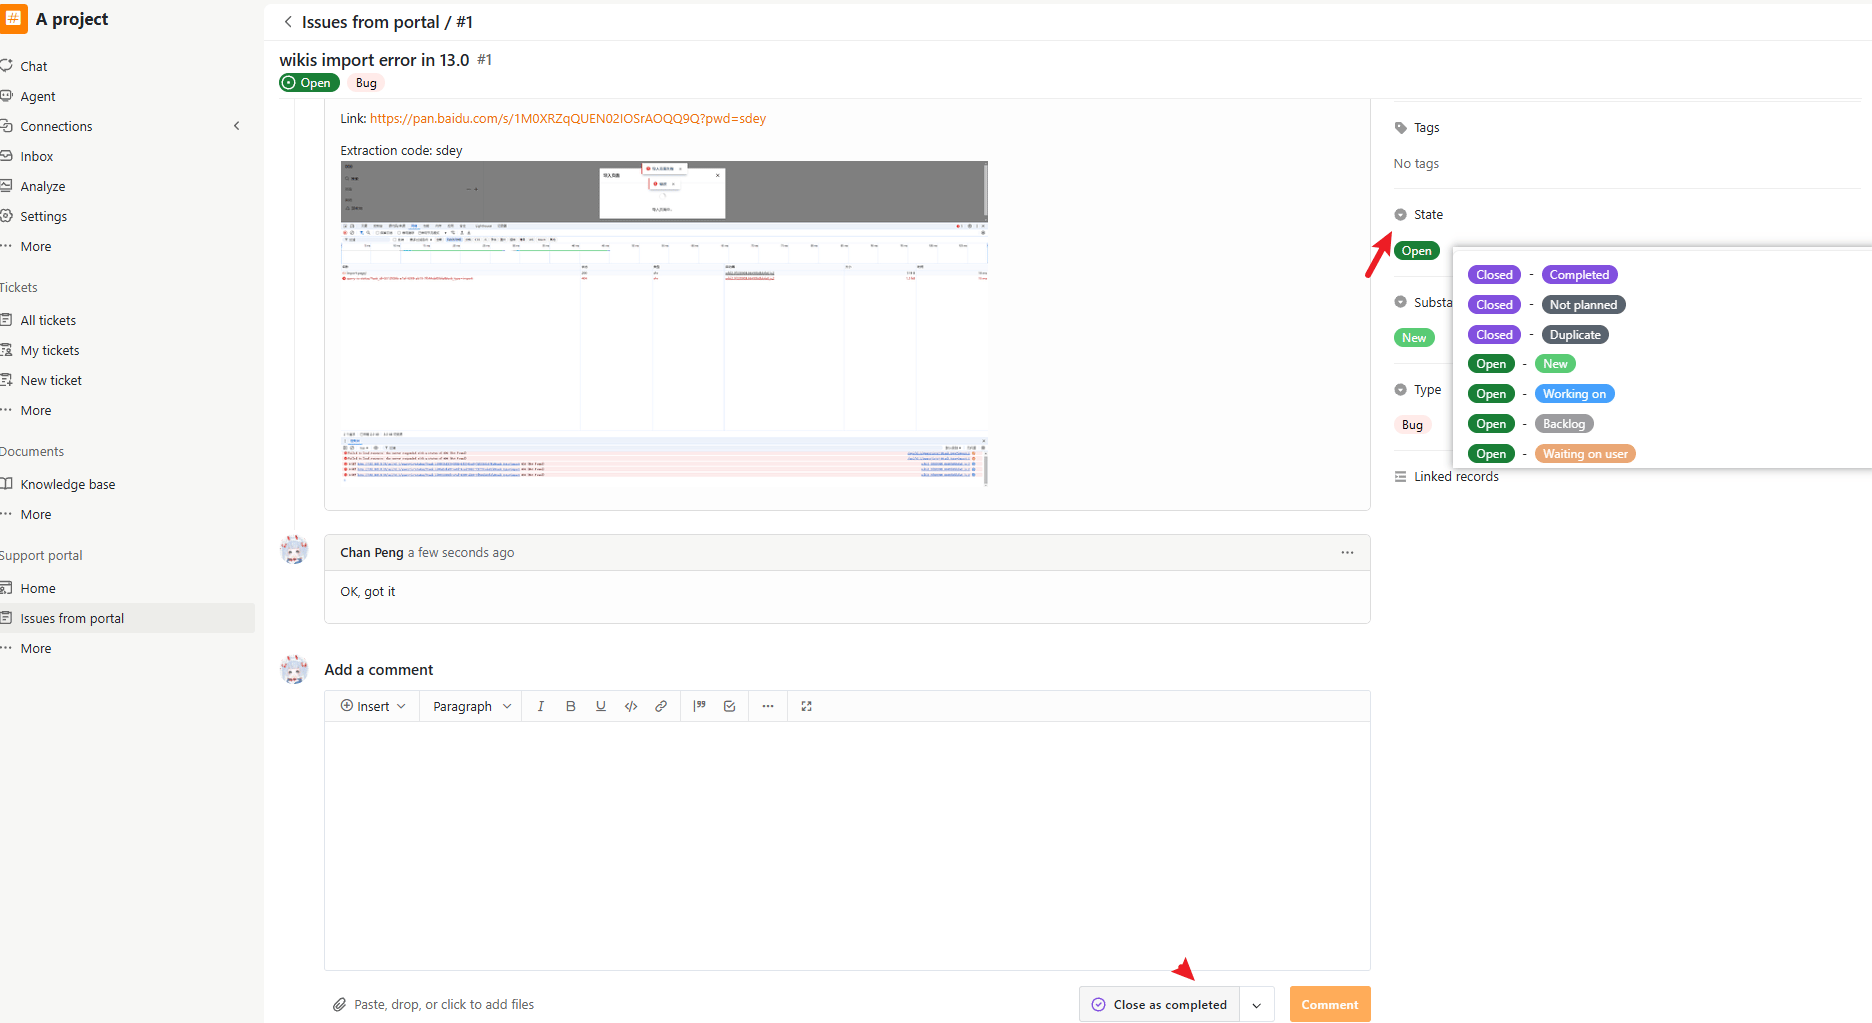Open Settings in the sidebar

44,216
